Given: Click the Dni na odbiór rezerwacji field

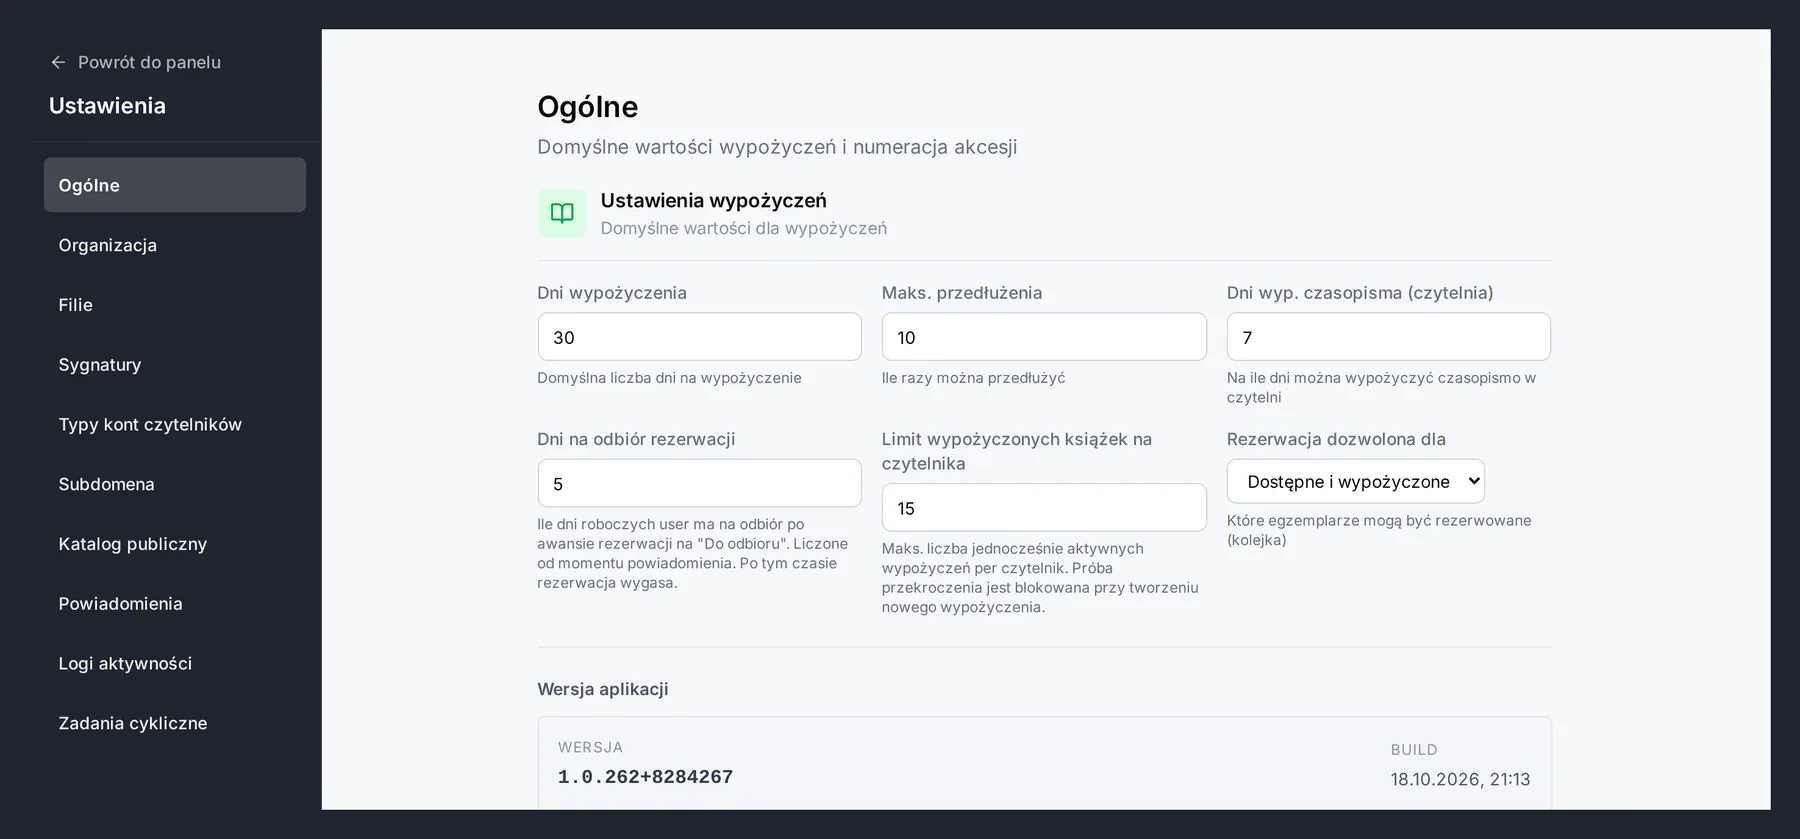Looking at the screenshot, I should [x=699, y=483].
